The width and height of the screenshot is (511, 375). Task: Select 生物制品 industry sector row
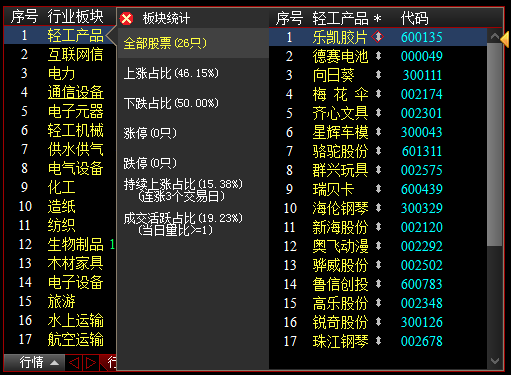tap(60, 244)
